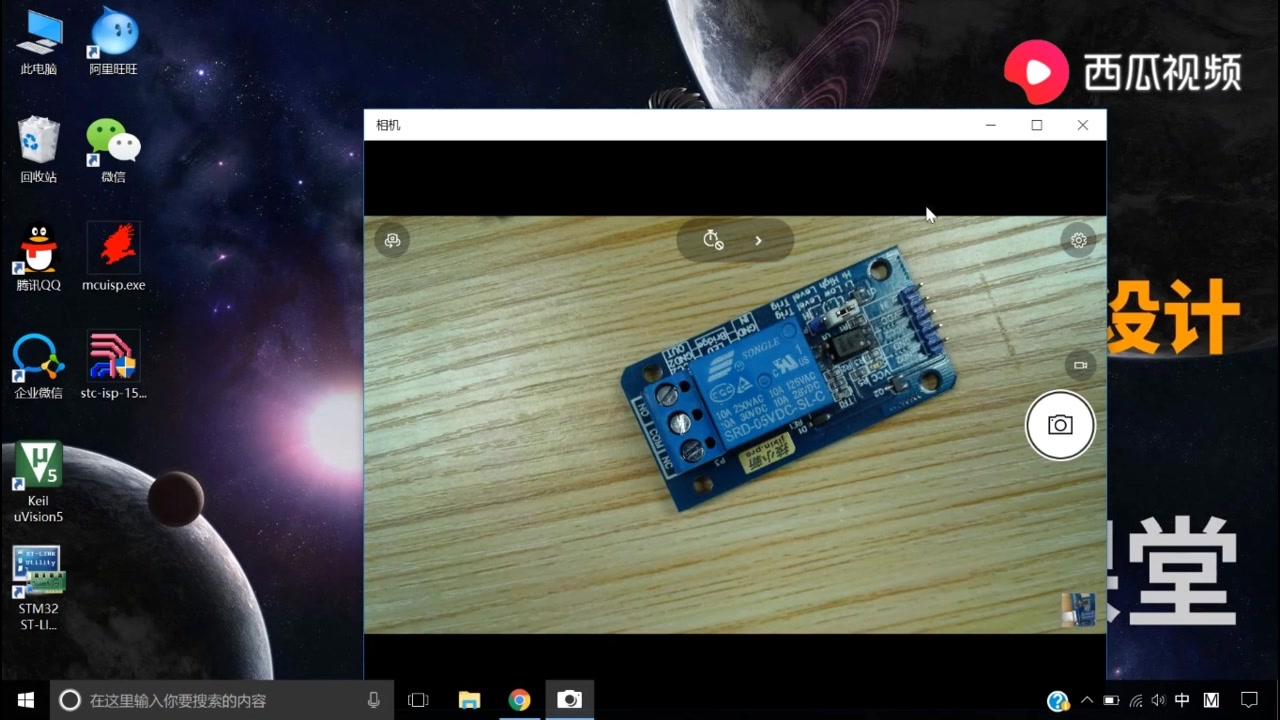This screenshot has width=1280, height=720.
Task: Check the battery status tray icon
Action: pos(1111,700)
